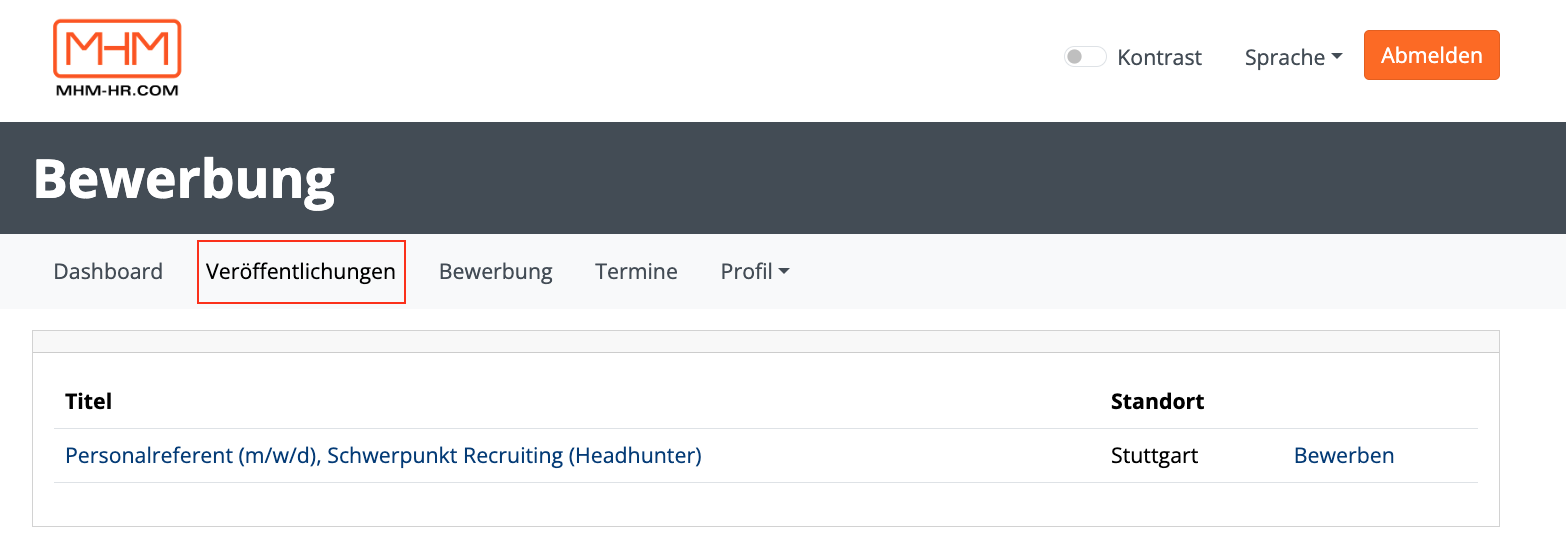Click the Sprache dropdown caret arrow
This screenshot has height=554, width=1566.
1336,58
